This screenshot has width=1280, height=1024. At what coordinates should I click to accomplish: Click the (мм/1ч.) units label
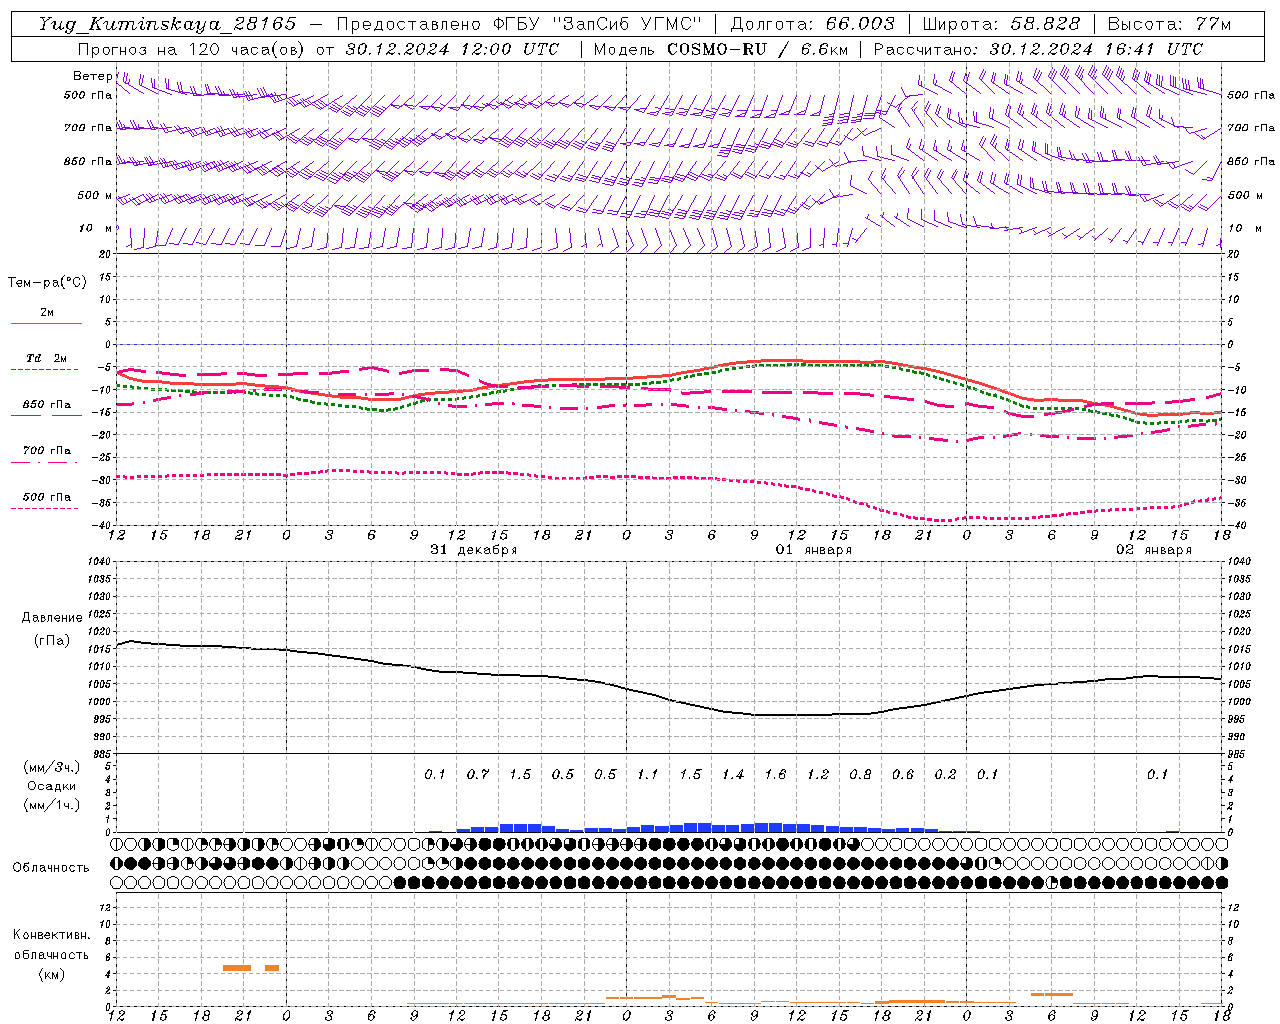52,805
